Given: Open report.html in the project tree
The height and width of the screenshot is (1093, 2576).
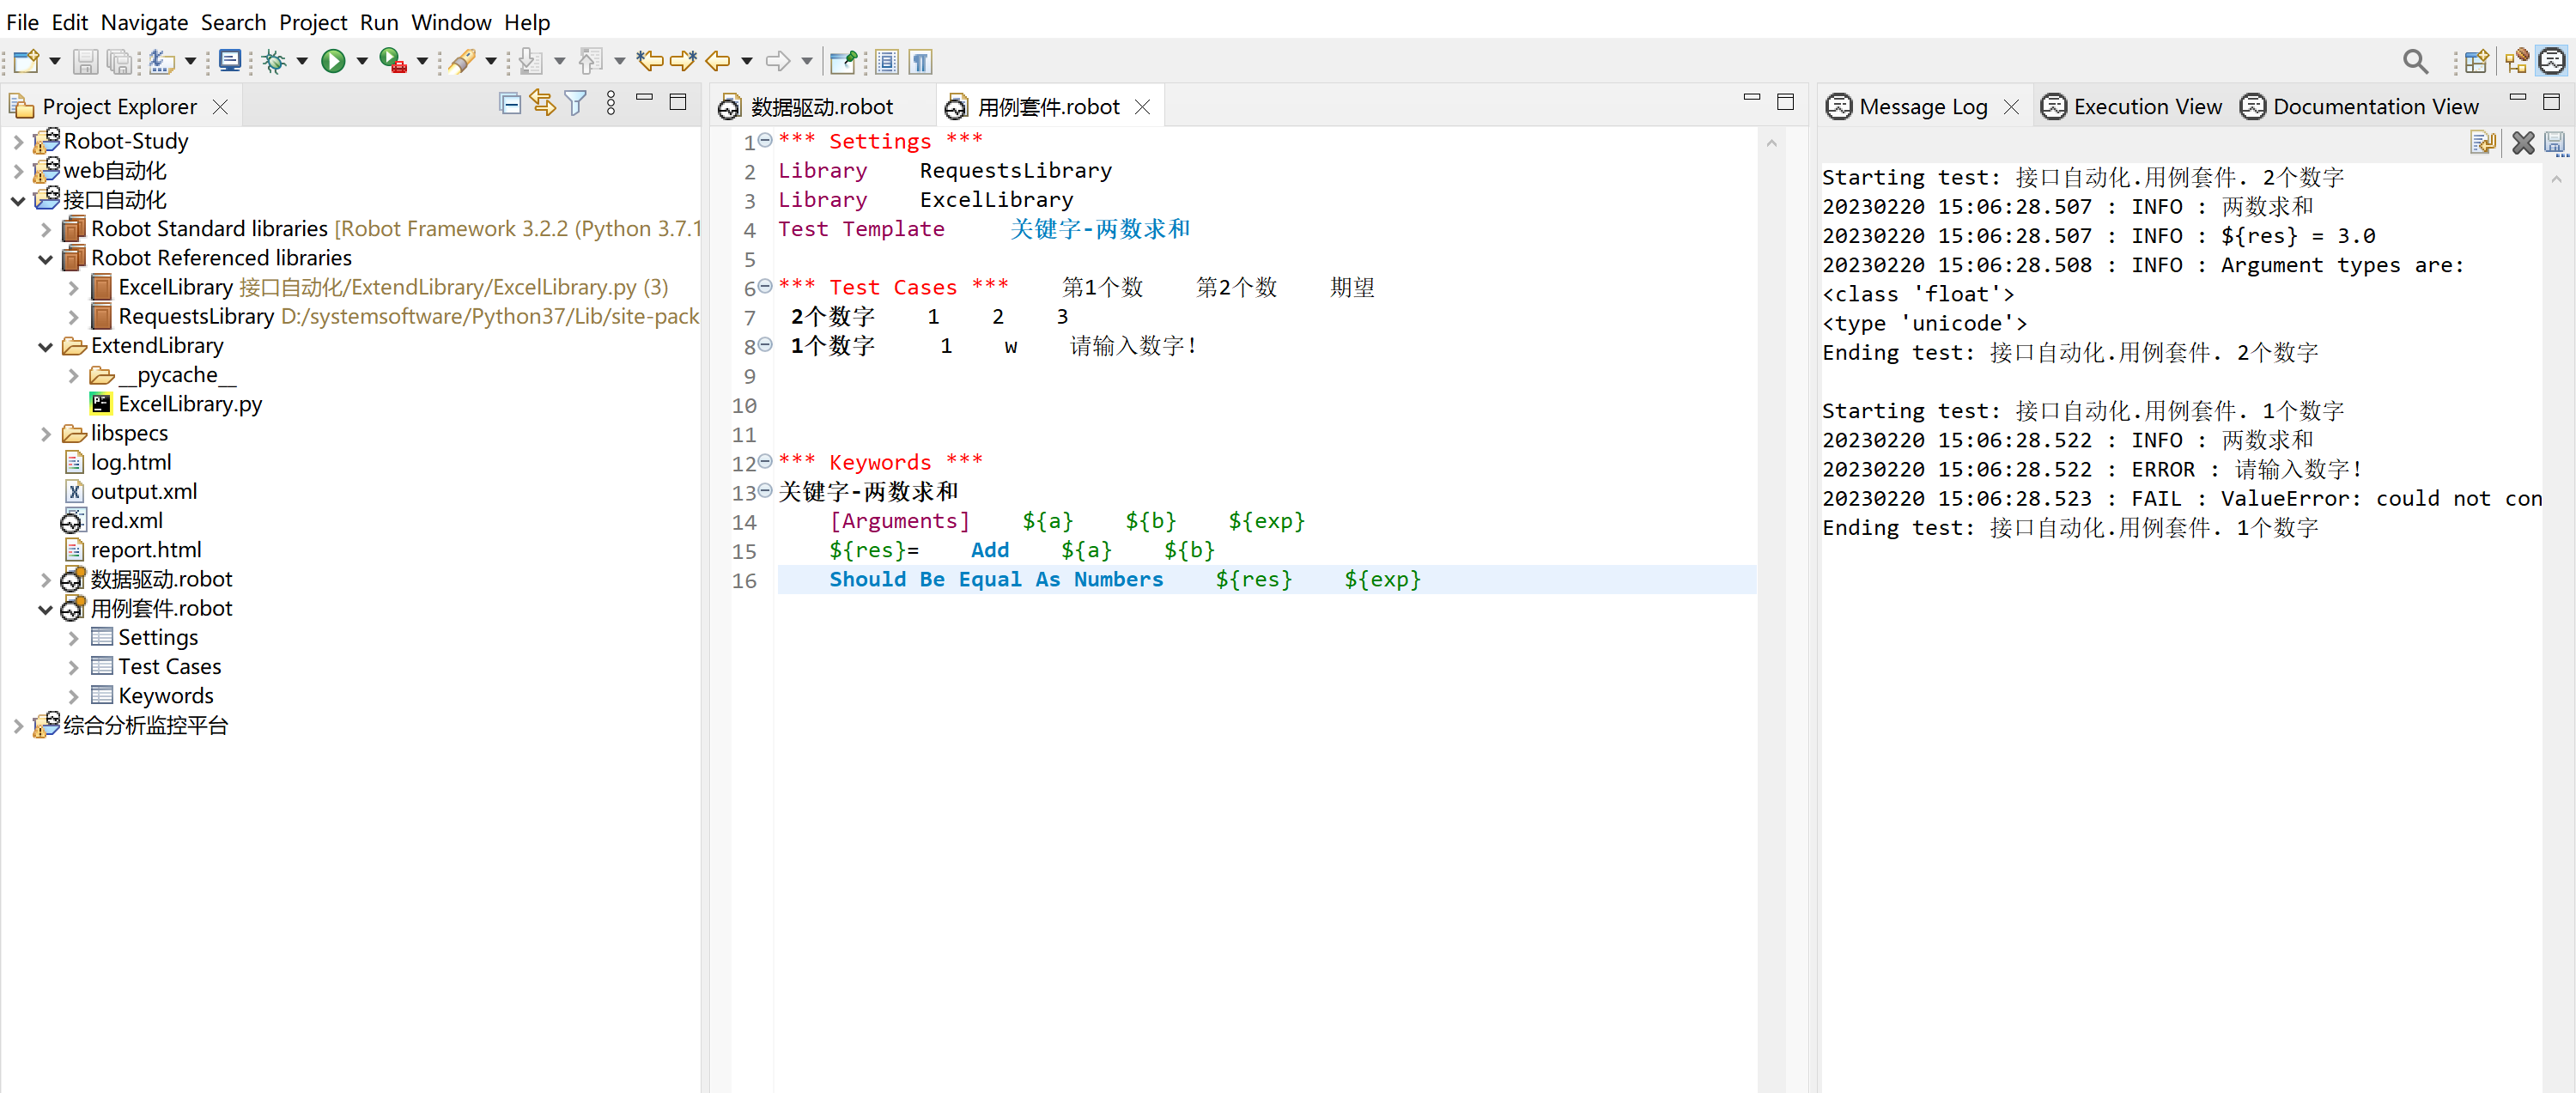Looking at the screenshot, I should [146, 550].
